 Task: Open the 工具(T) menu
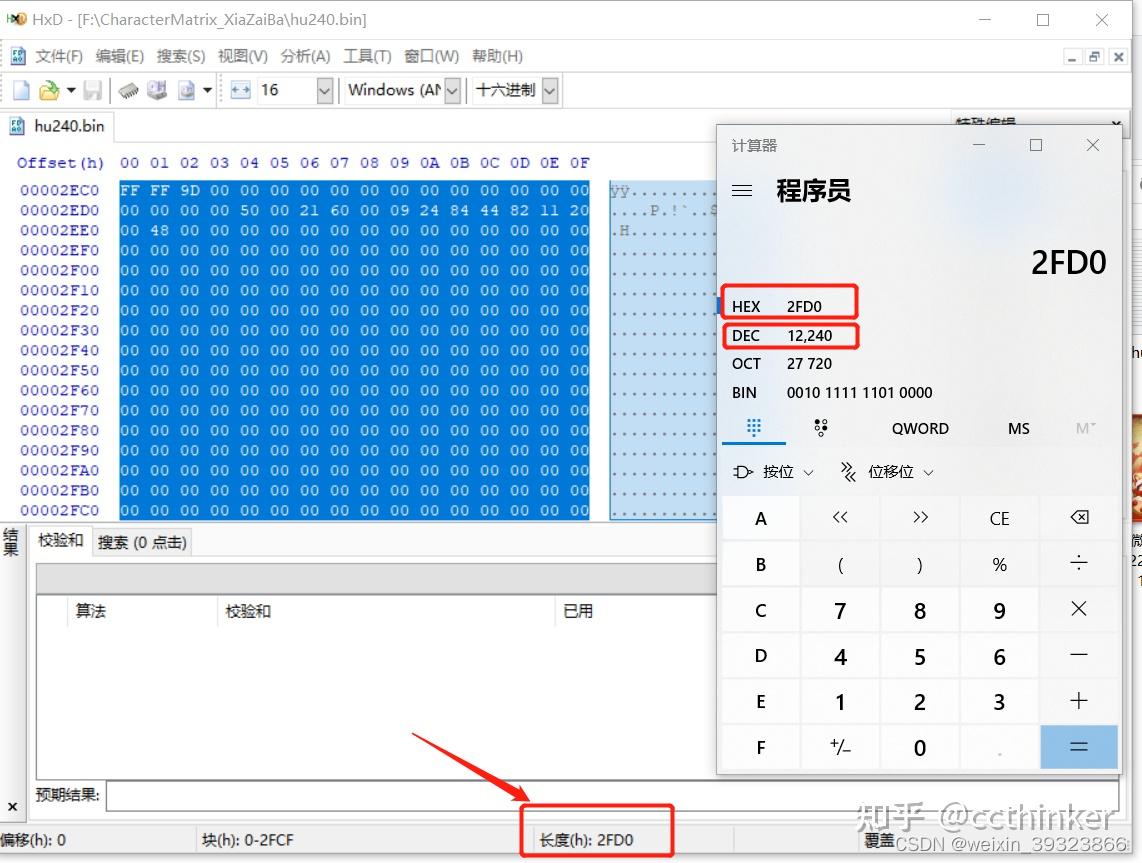[x=367, y=56]
